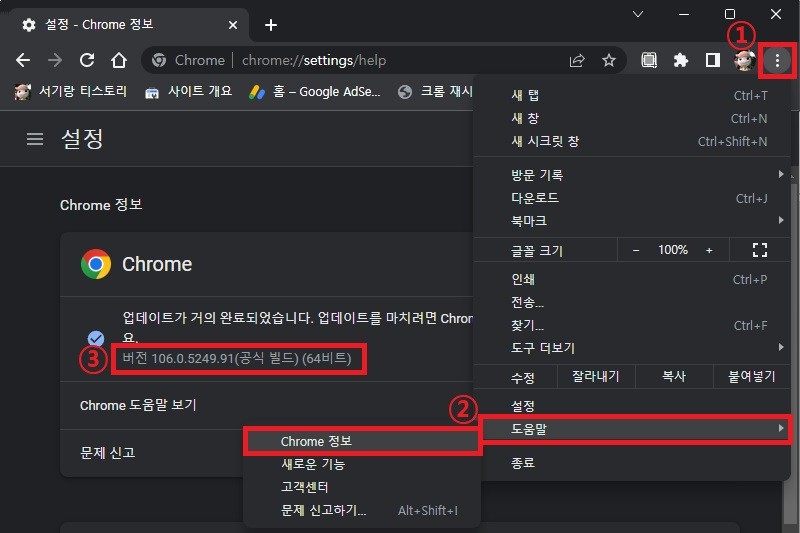This screenshot has width=800, height=533.
Task: Select 고객센터 in submenu
Action: tap(362, 487)
